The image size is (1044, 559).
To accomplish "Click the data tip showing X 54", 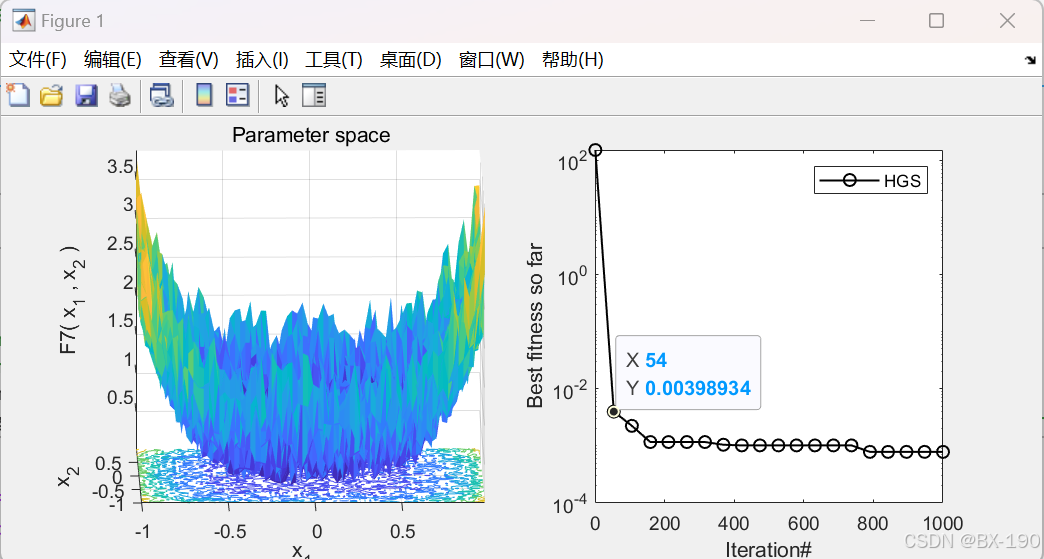I will pyautogui.click(x=688, y=373).
